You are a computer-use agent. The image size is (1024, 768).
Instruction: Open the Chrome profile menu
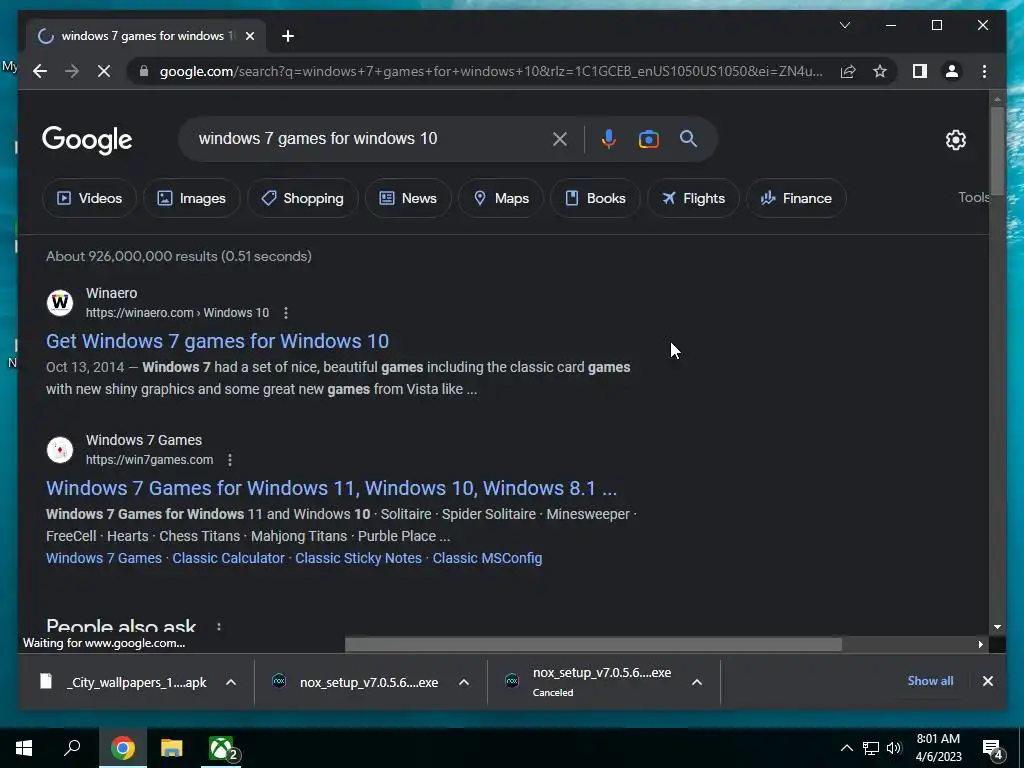coord(952,71)
